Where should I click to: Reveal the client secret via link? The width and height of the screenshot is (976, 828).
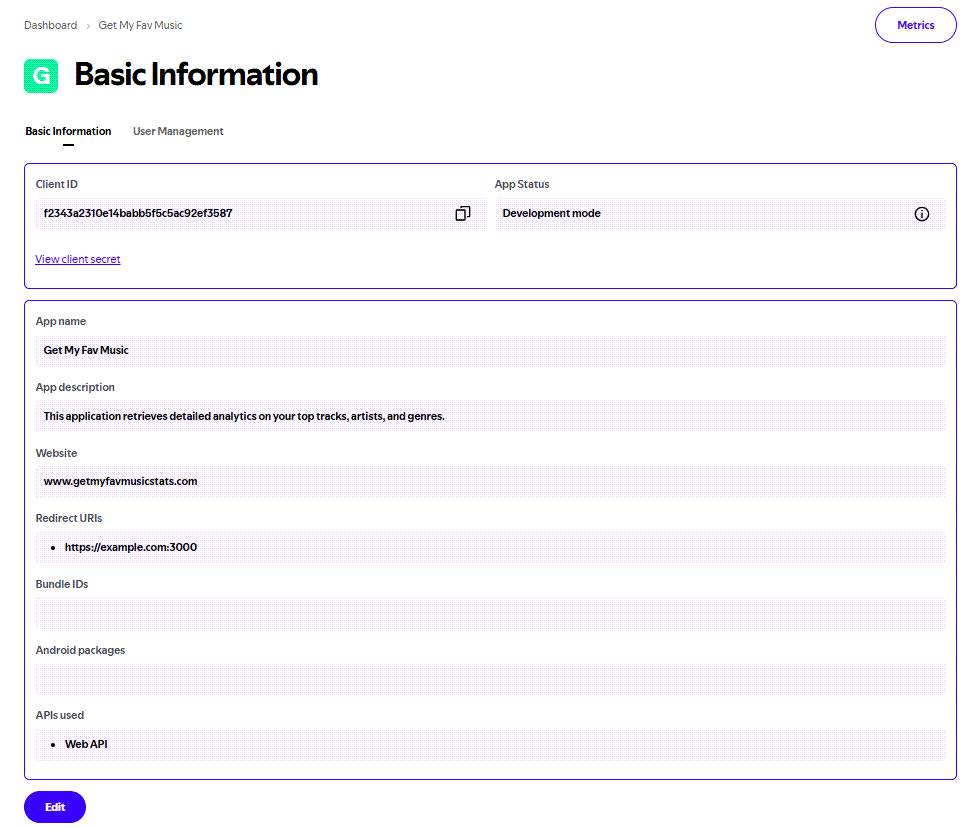pos(78,259)
